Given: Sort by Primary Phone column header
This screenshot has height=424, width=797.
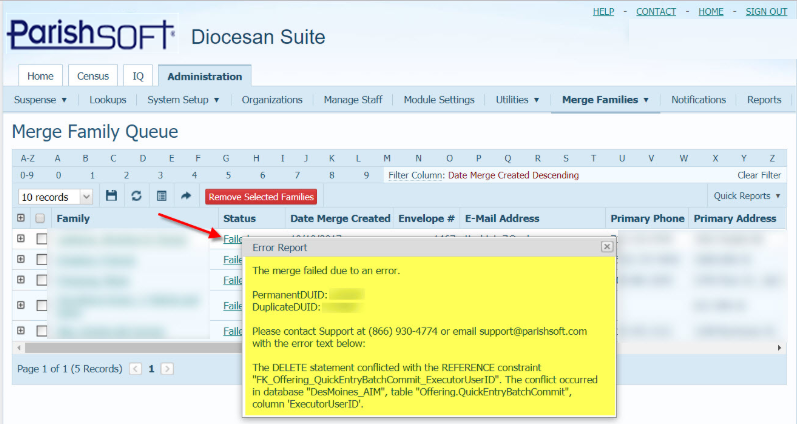Looking at the screenshot, I should tap(647, 218).
